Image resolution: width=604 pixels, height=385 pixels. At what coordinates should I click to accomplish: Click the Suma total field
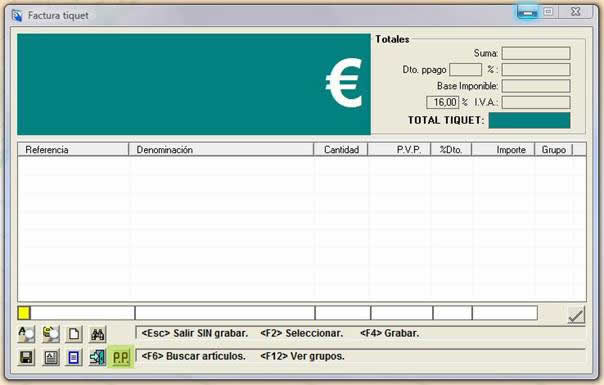click(536, 53)
